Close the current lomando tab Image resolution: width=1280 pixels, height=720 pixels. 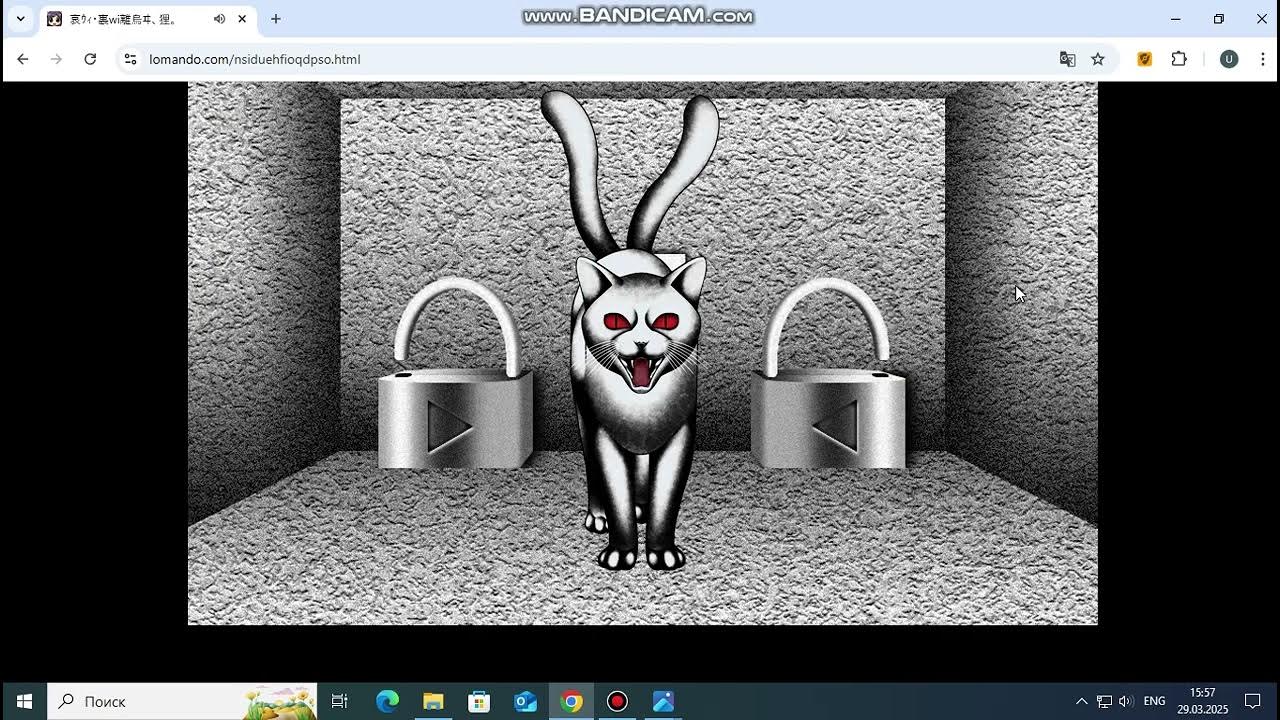[242, 19]
